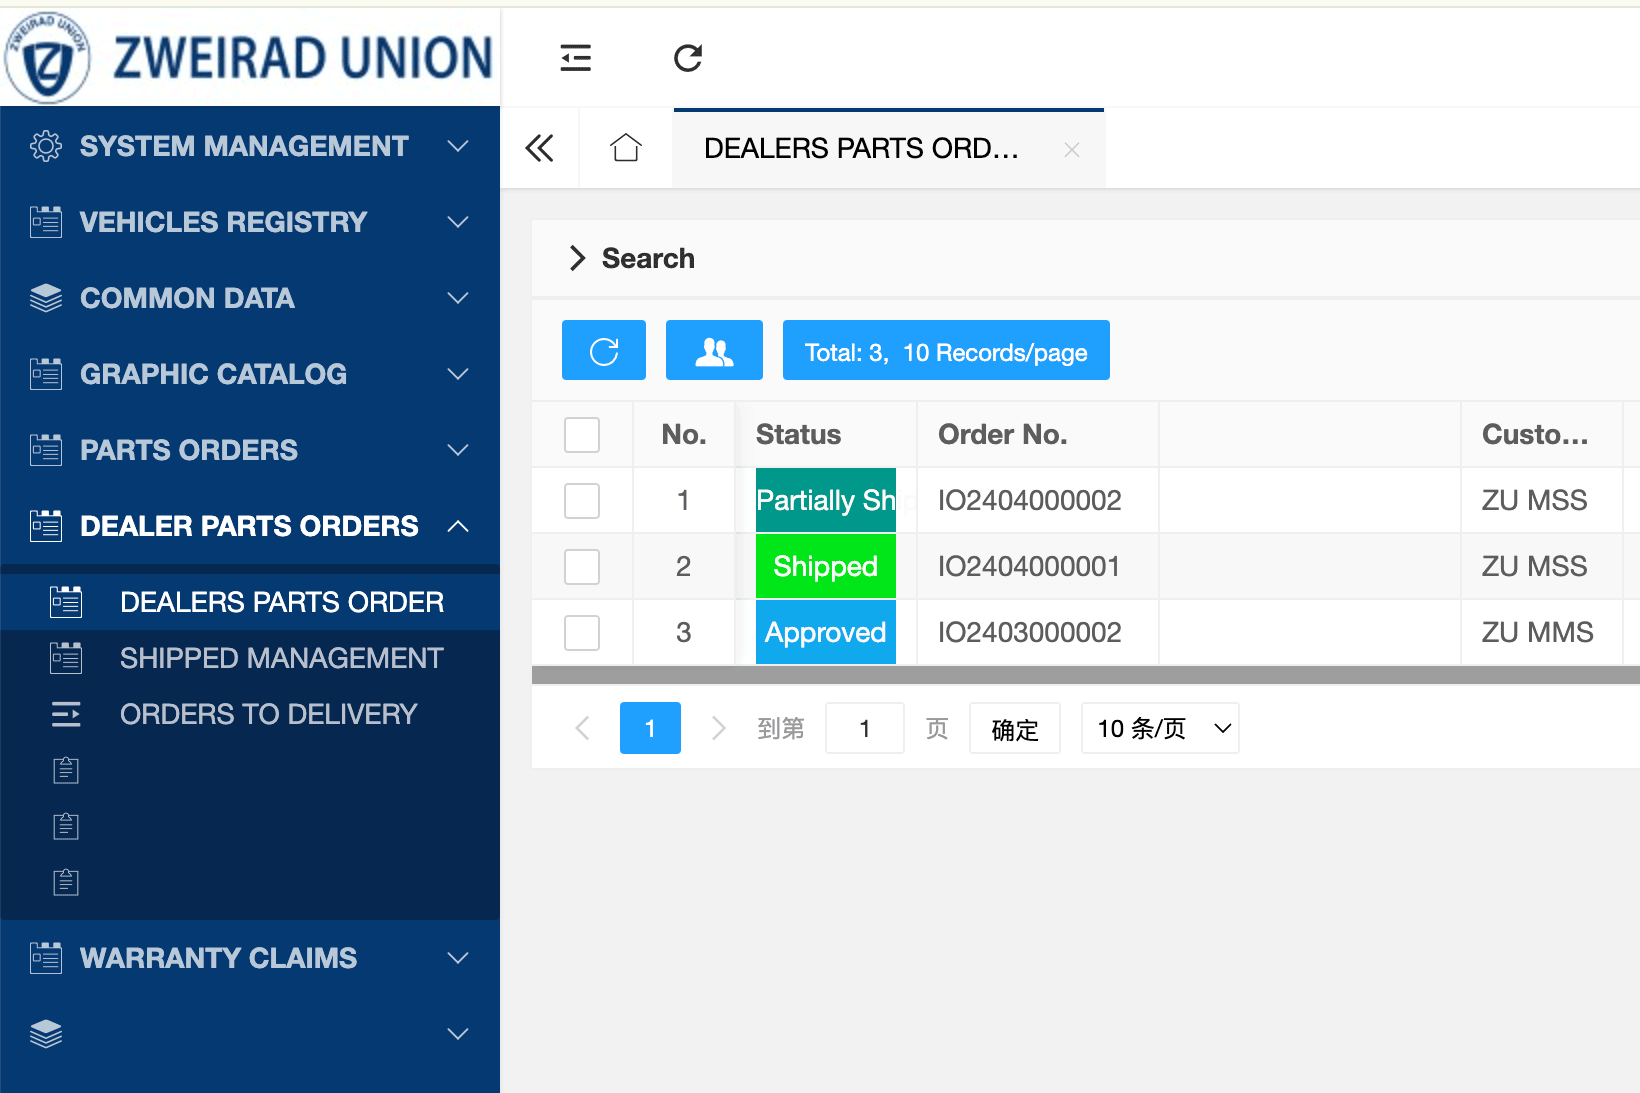The width and height of the screenshot is (1640, 1093).
Task: Close the Dealers Parts Ord... tab
Action: (x=1072, y=150)
